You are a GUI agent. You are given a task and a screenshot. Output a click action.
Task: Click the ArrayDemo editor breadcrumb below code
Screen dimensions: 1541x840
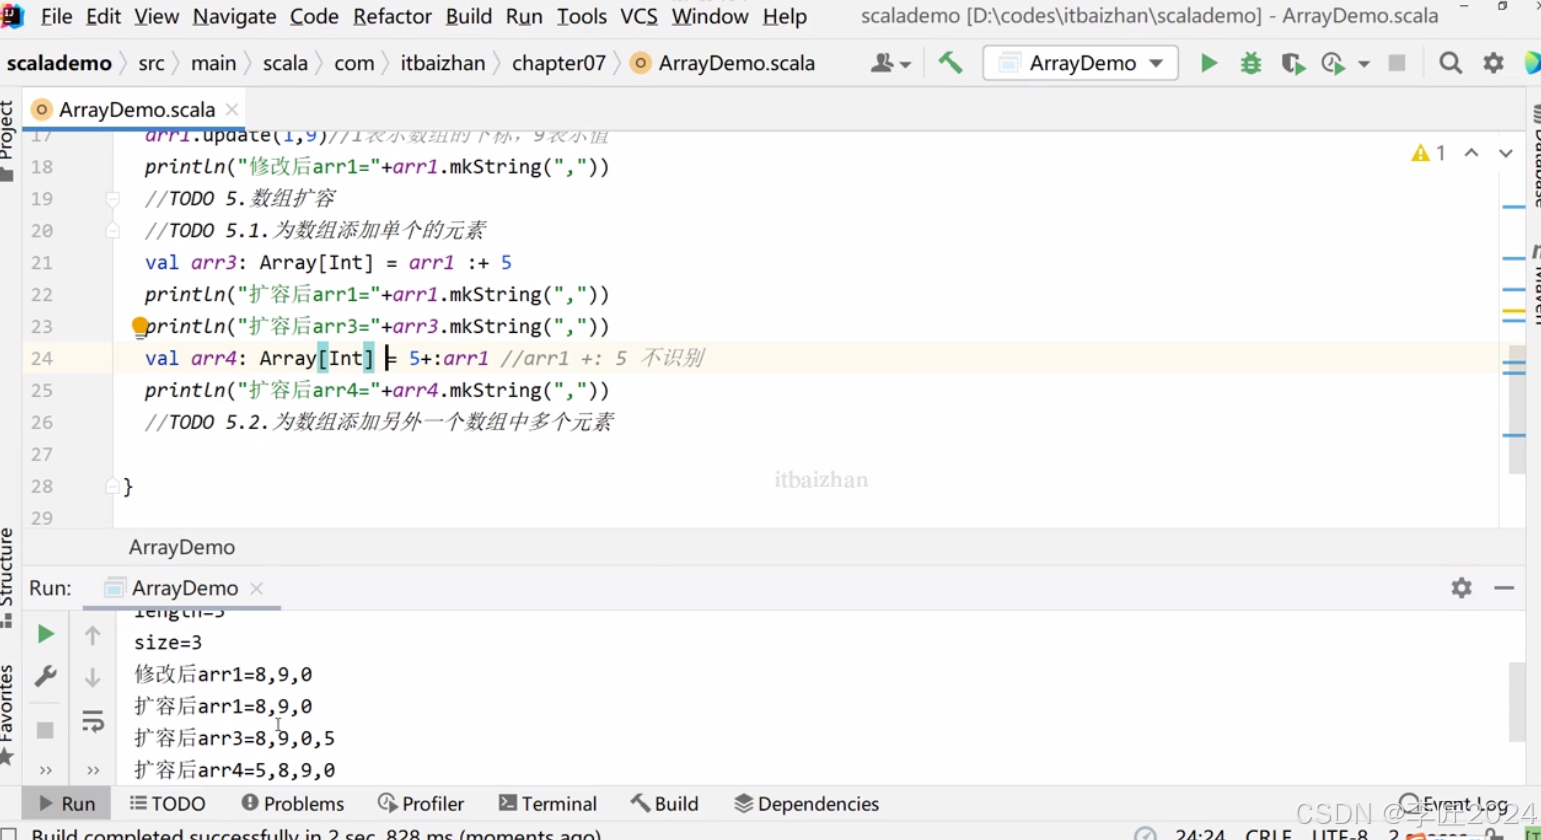click(182, 547)
